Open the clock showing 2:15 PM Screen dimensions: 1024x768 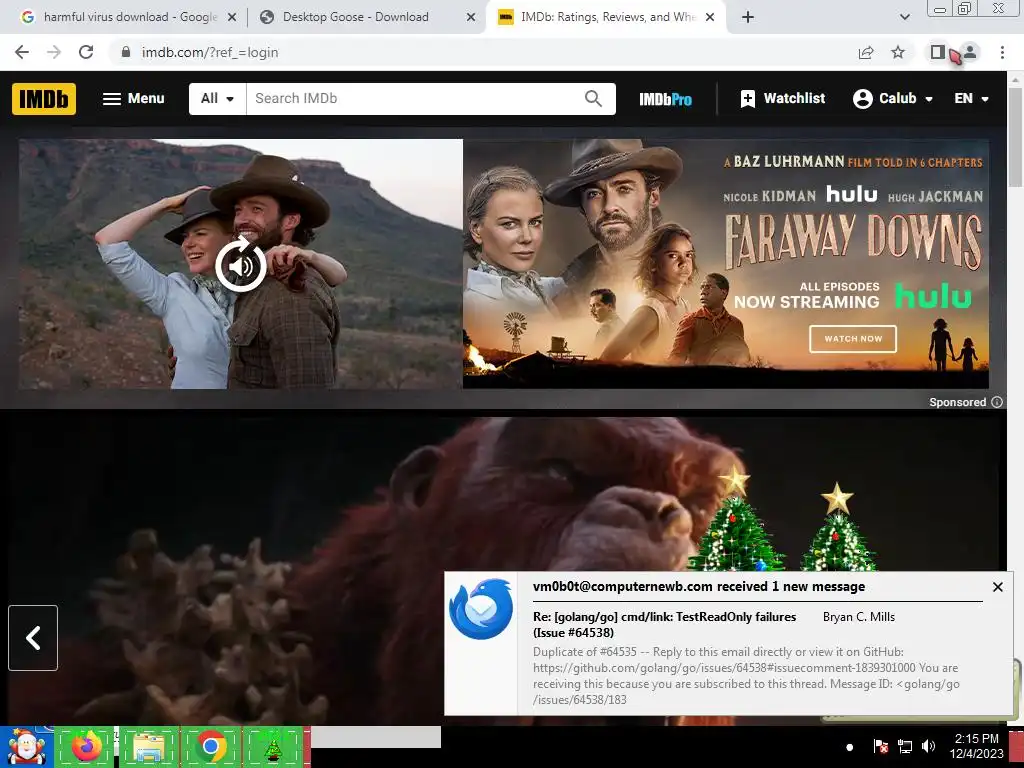pos(976,746)
